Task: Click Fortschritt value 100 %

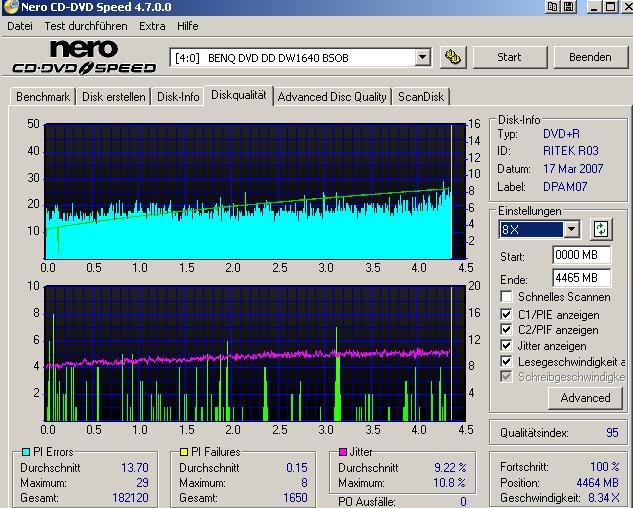Action: pos(605,467)
